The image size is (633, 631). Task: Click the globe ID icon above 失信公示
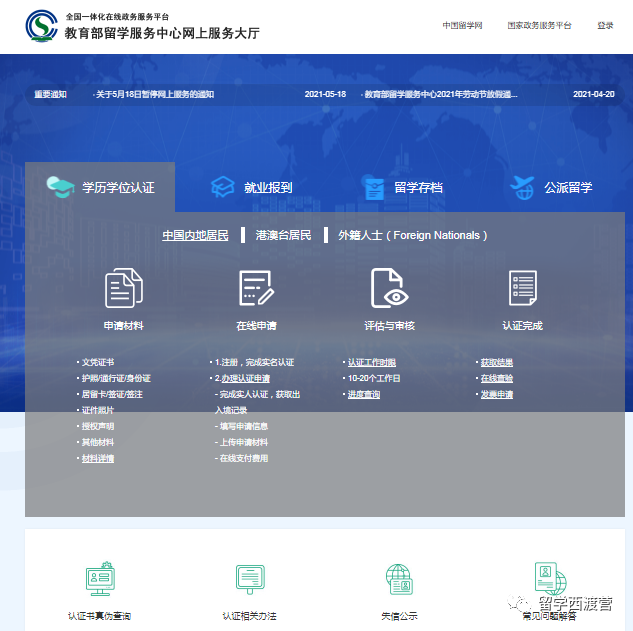(x=399, y=579)
